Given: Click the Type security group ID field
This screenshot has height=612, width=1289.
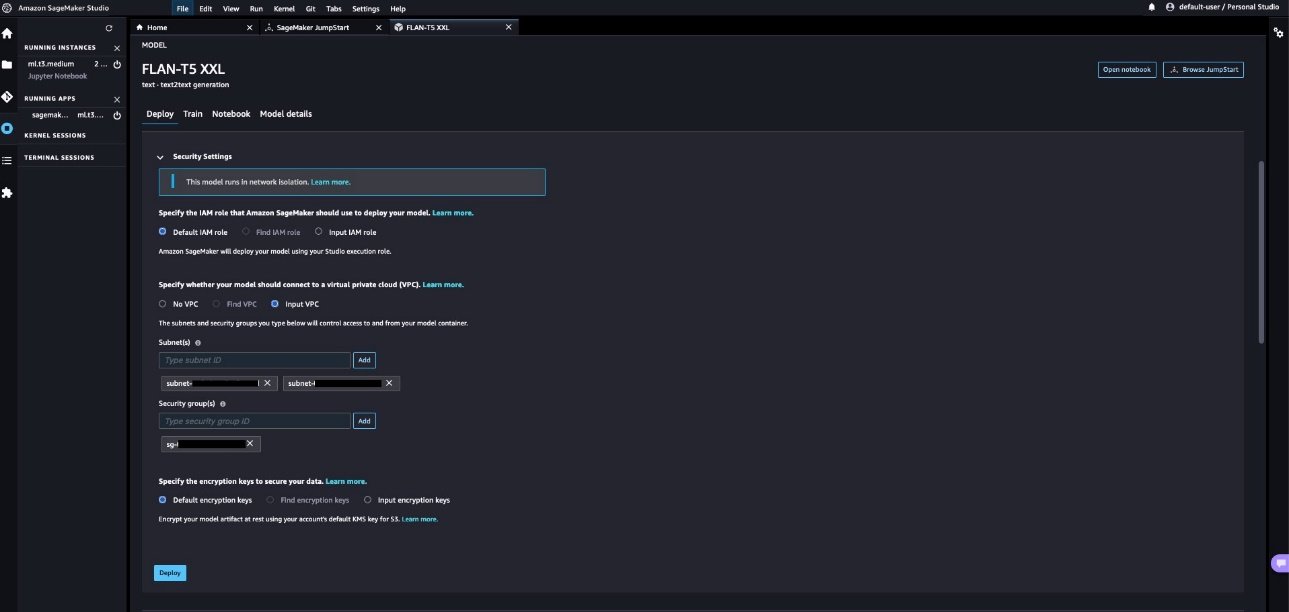Looking at the screenshot, I should tap(255, 421).
